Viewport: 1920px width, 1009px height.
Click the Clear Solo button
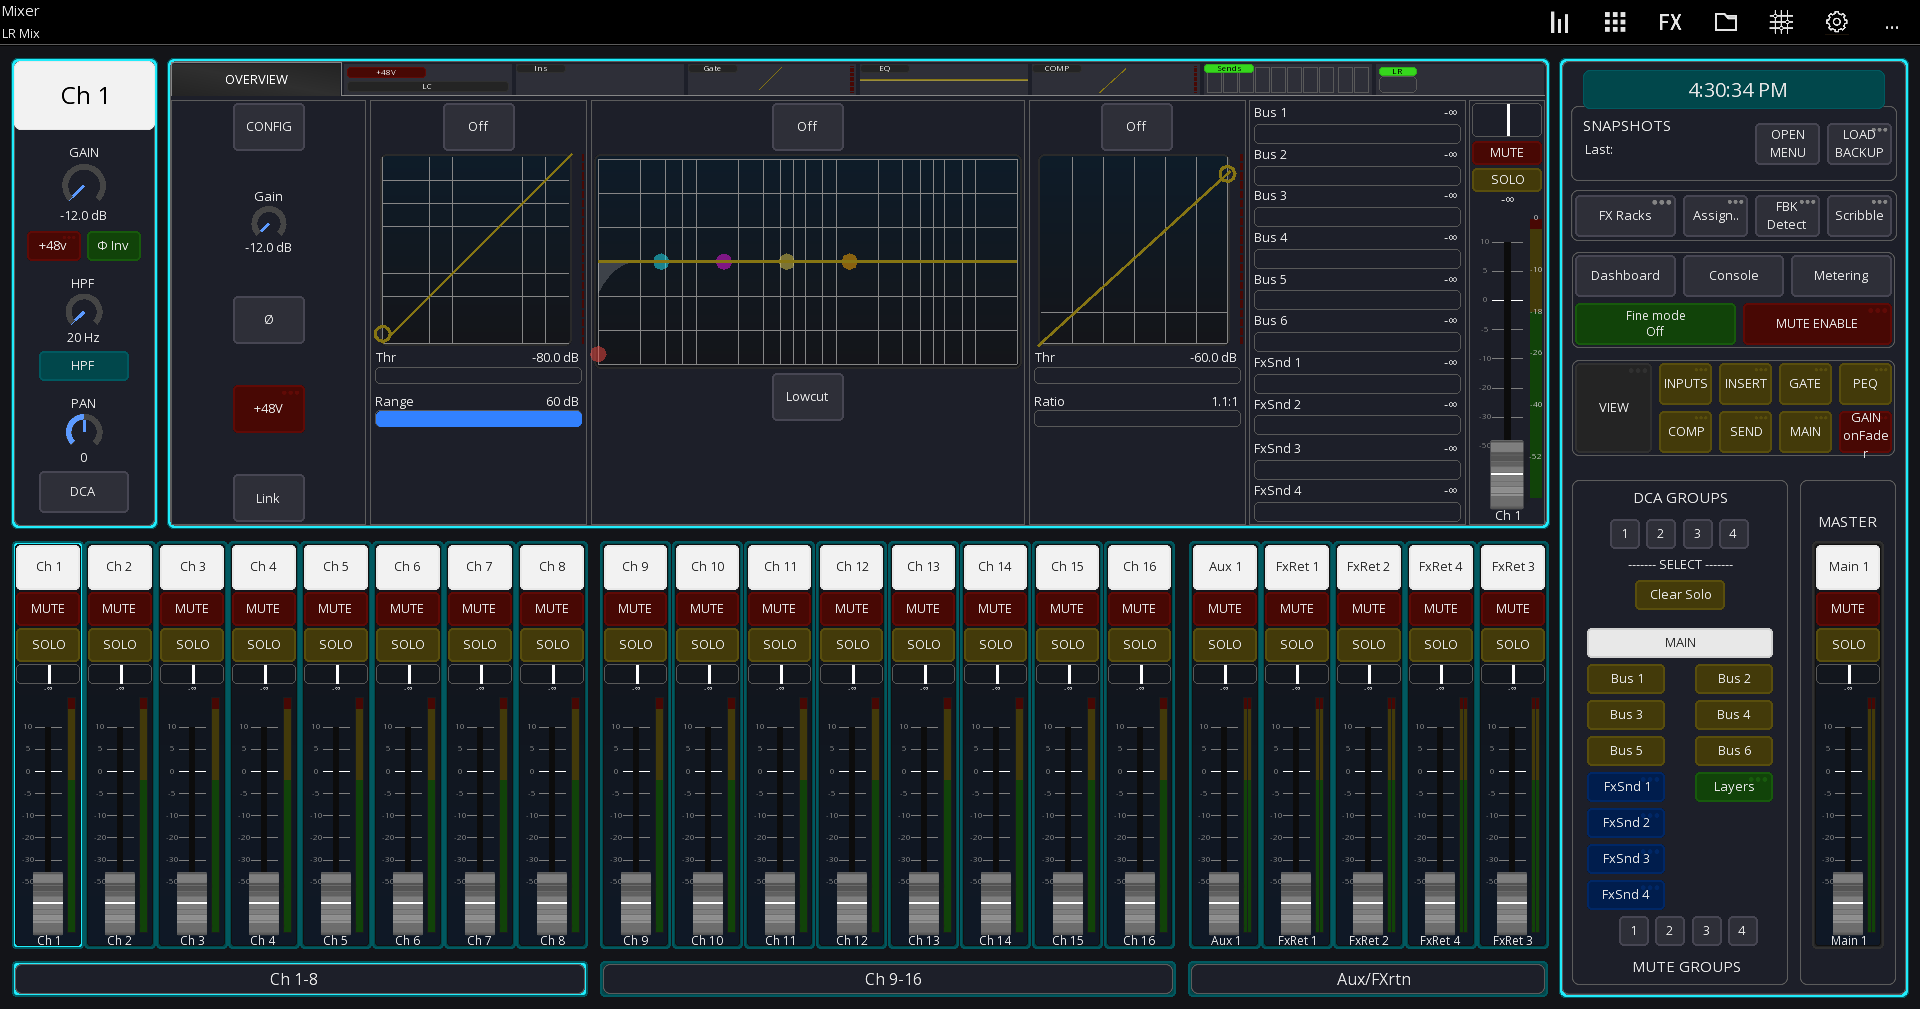1680,595
